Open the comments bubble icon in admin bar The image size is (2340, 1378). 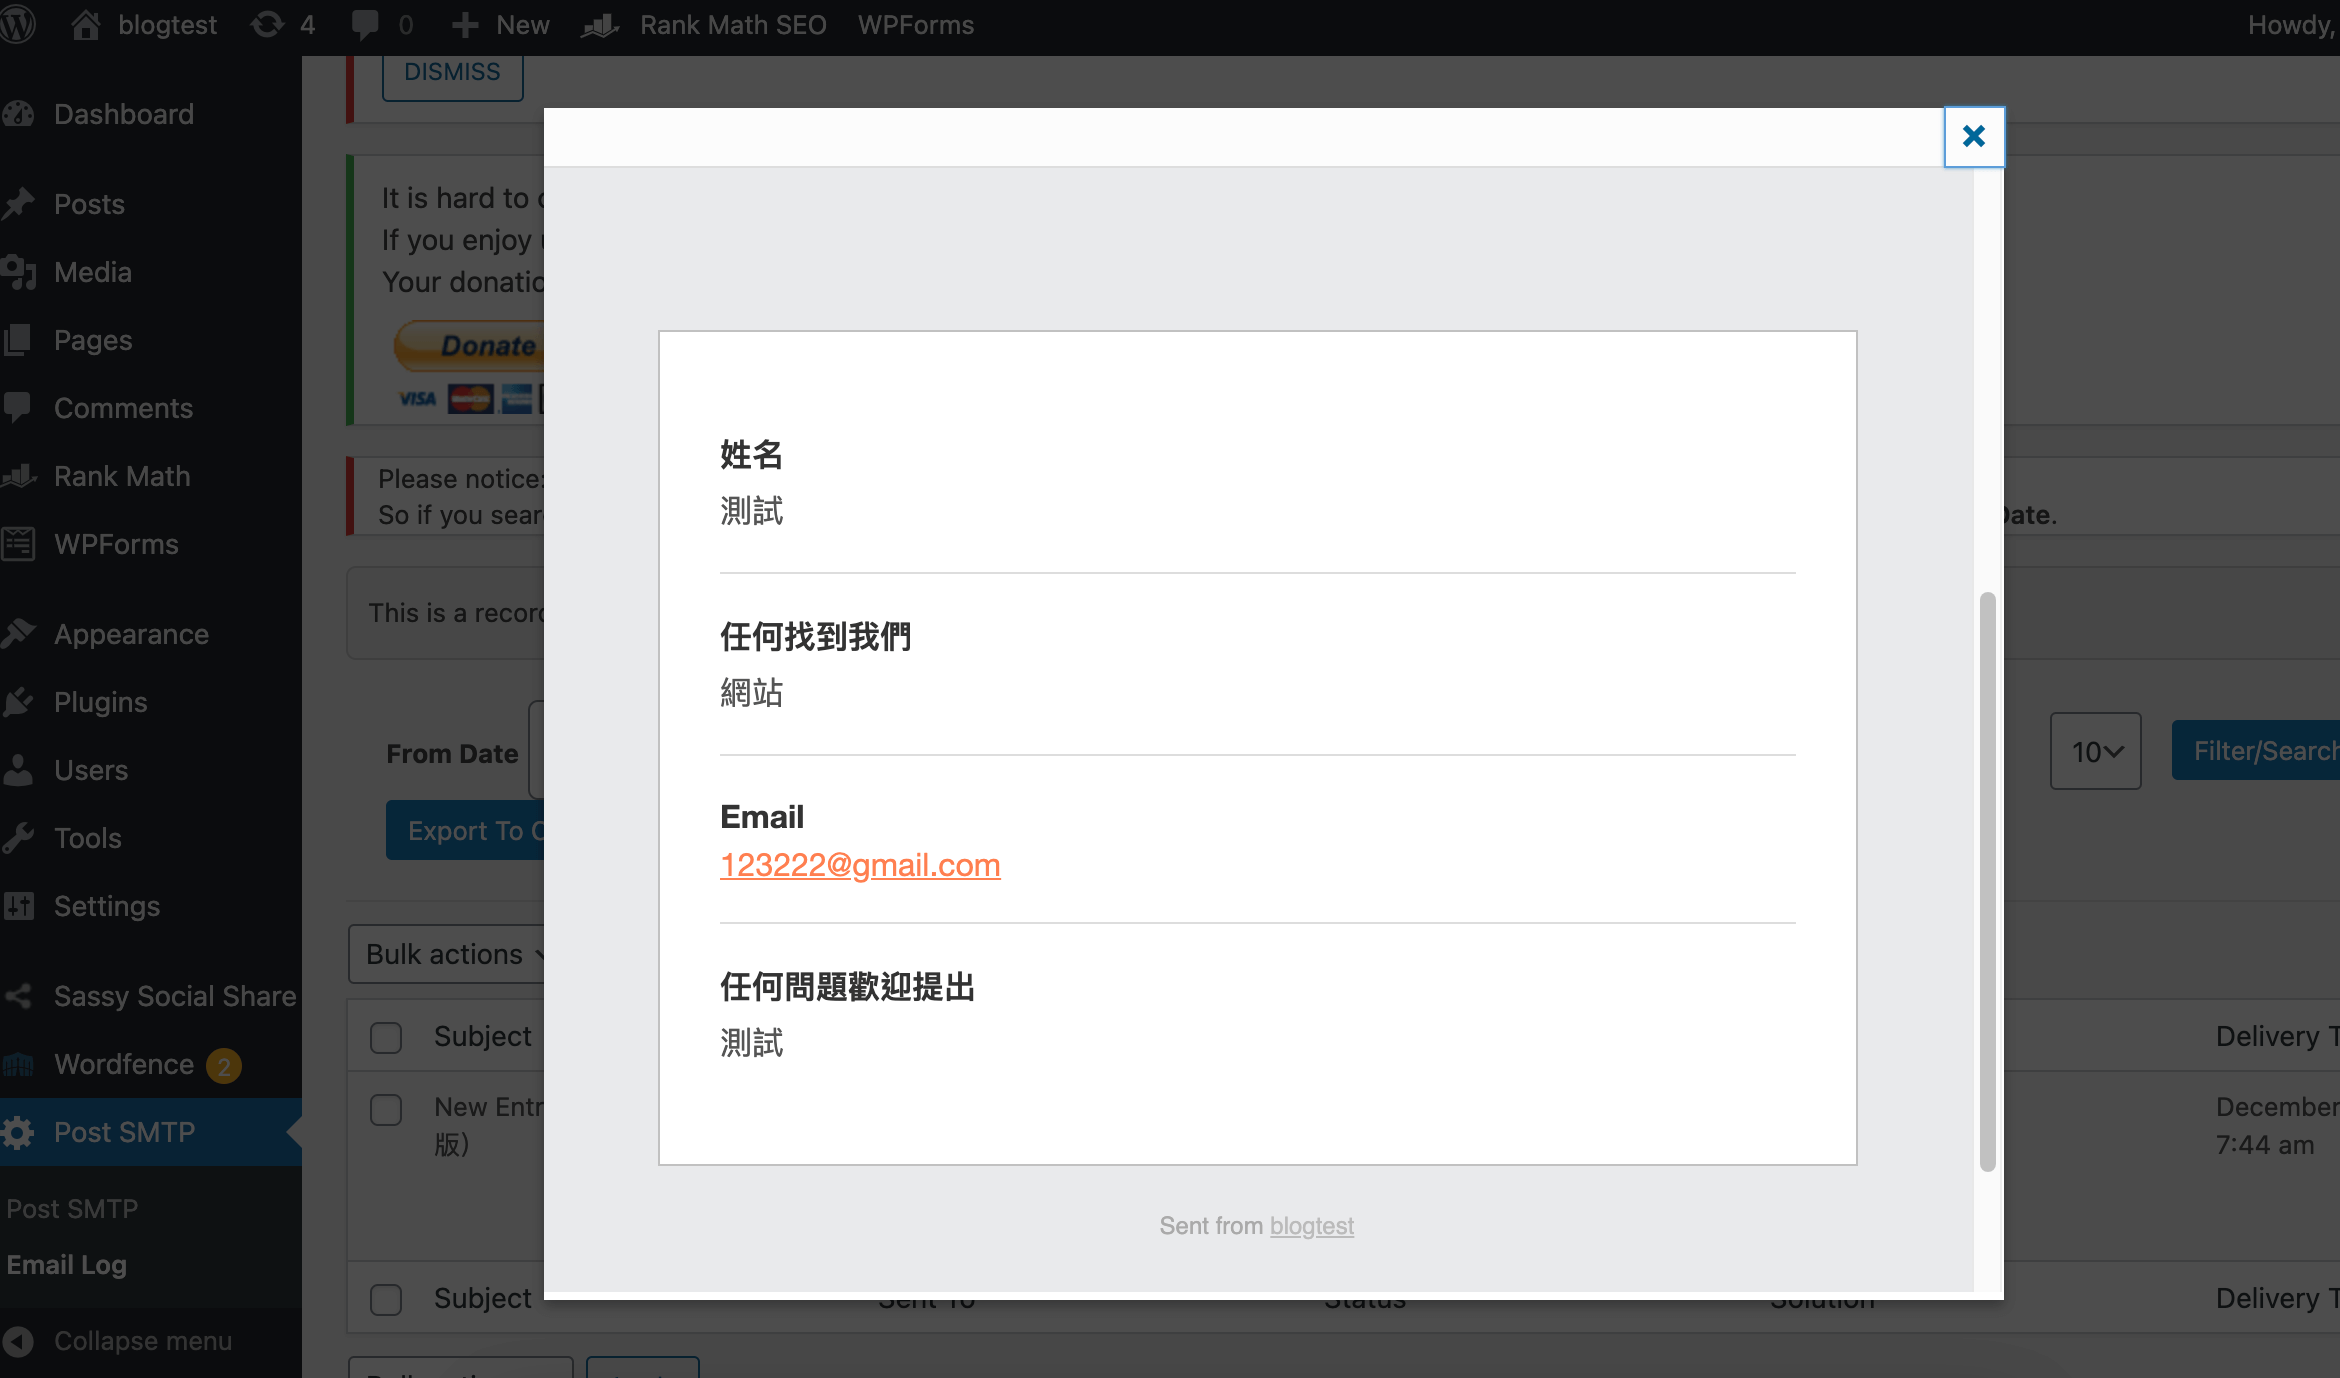point(365,24)
